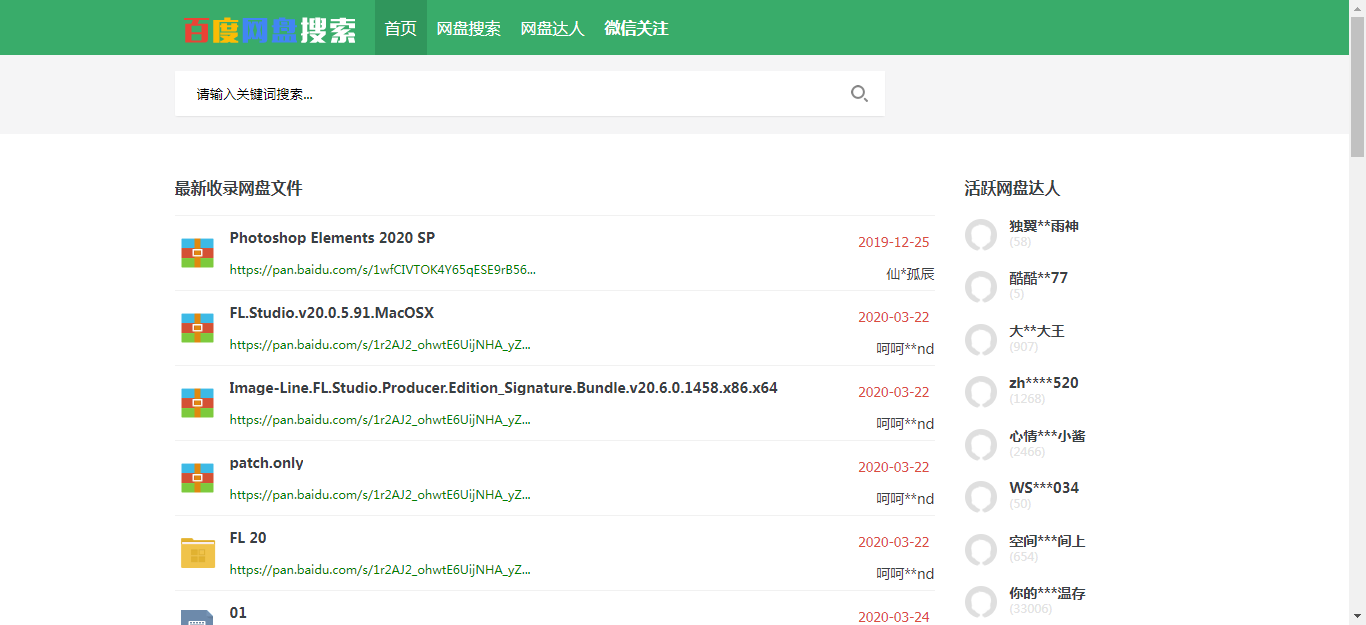
Task: Click uploader 呵呵**nd on FL 20 row
Action: [x=905, y=574]
